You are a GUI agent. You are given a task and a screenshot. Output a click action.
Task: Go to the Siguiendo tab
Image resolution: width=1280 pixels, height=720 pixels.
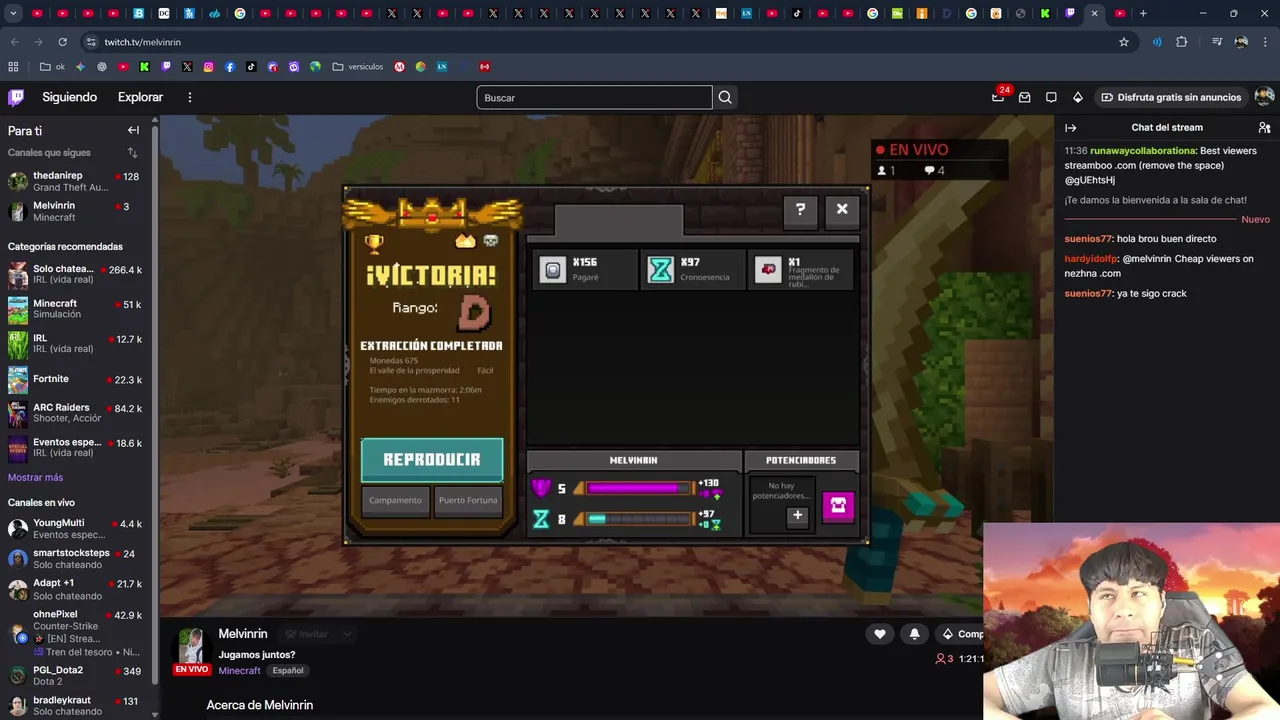[69, 97]
